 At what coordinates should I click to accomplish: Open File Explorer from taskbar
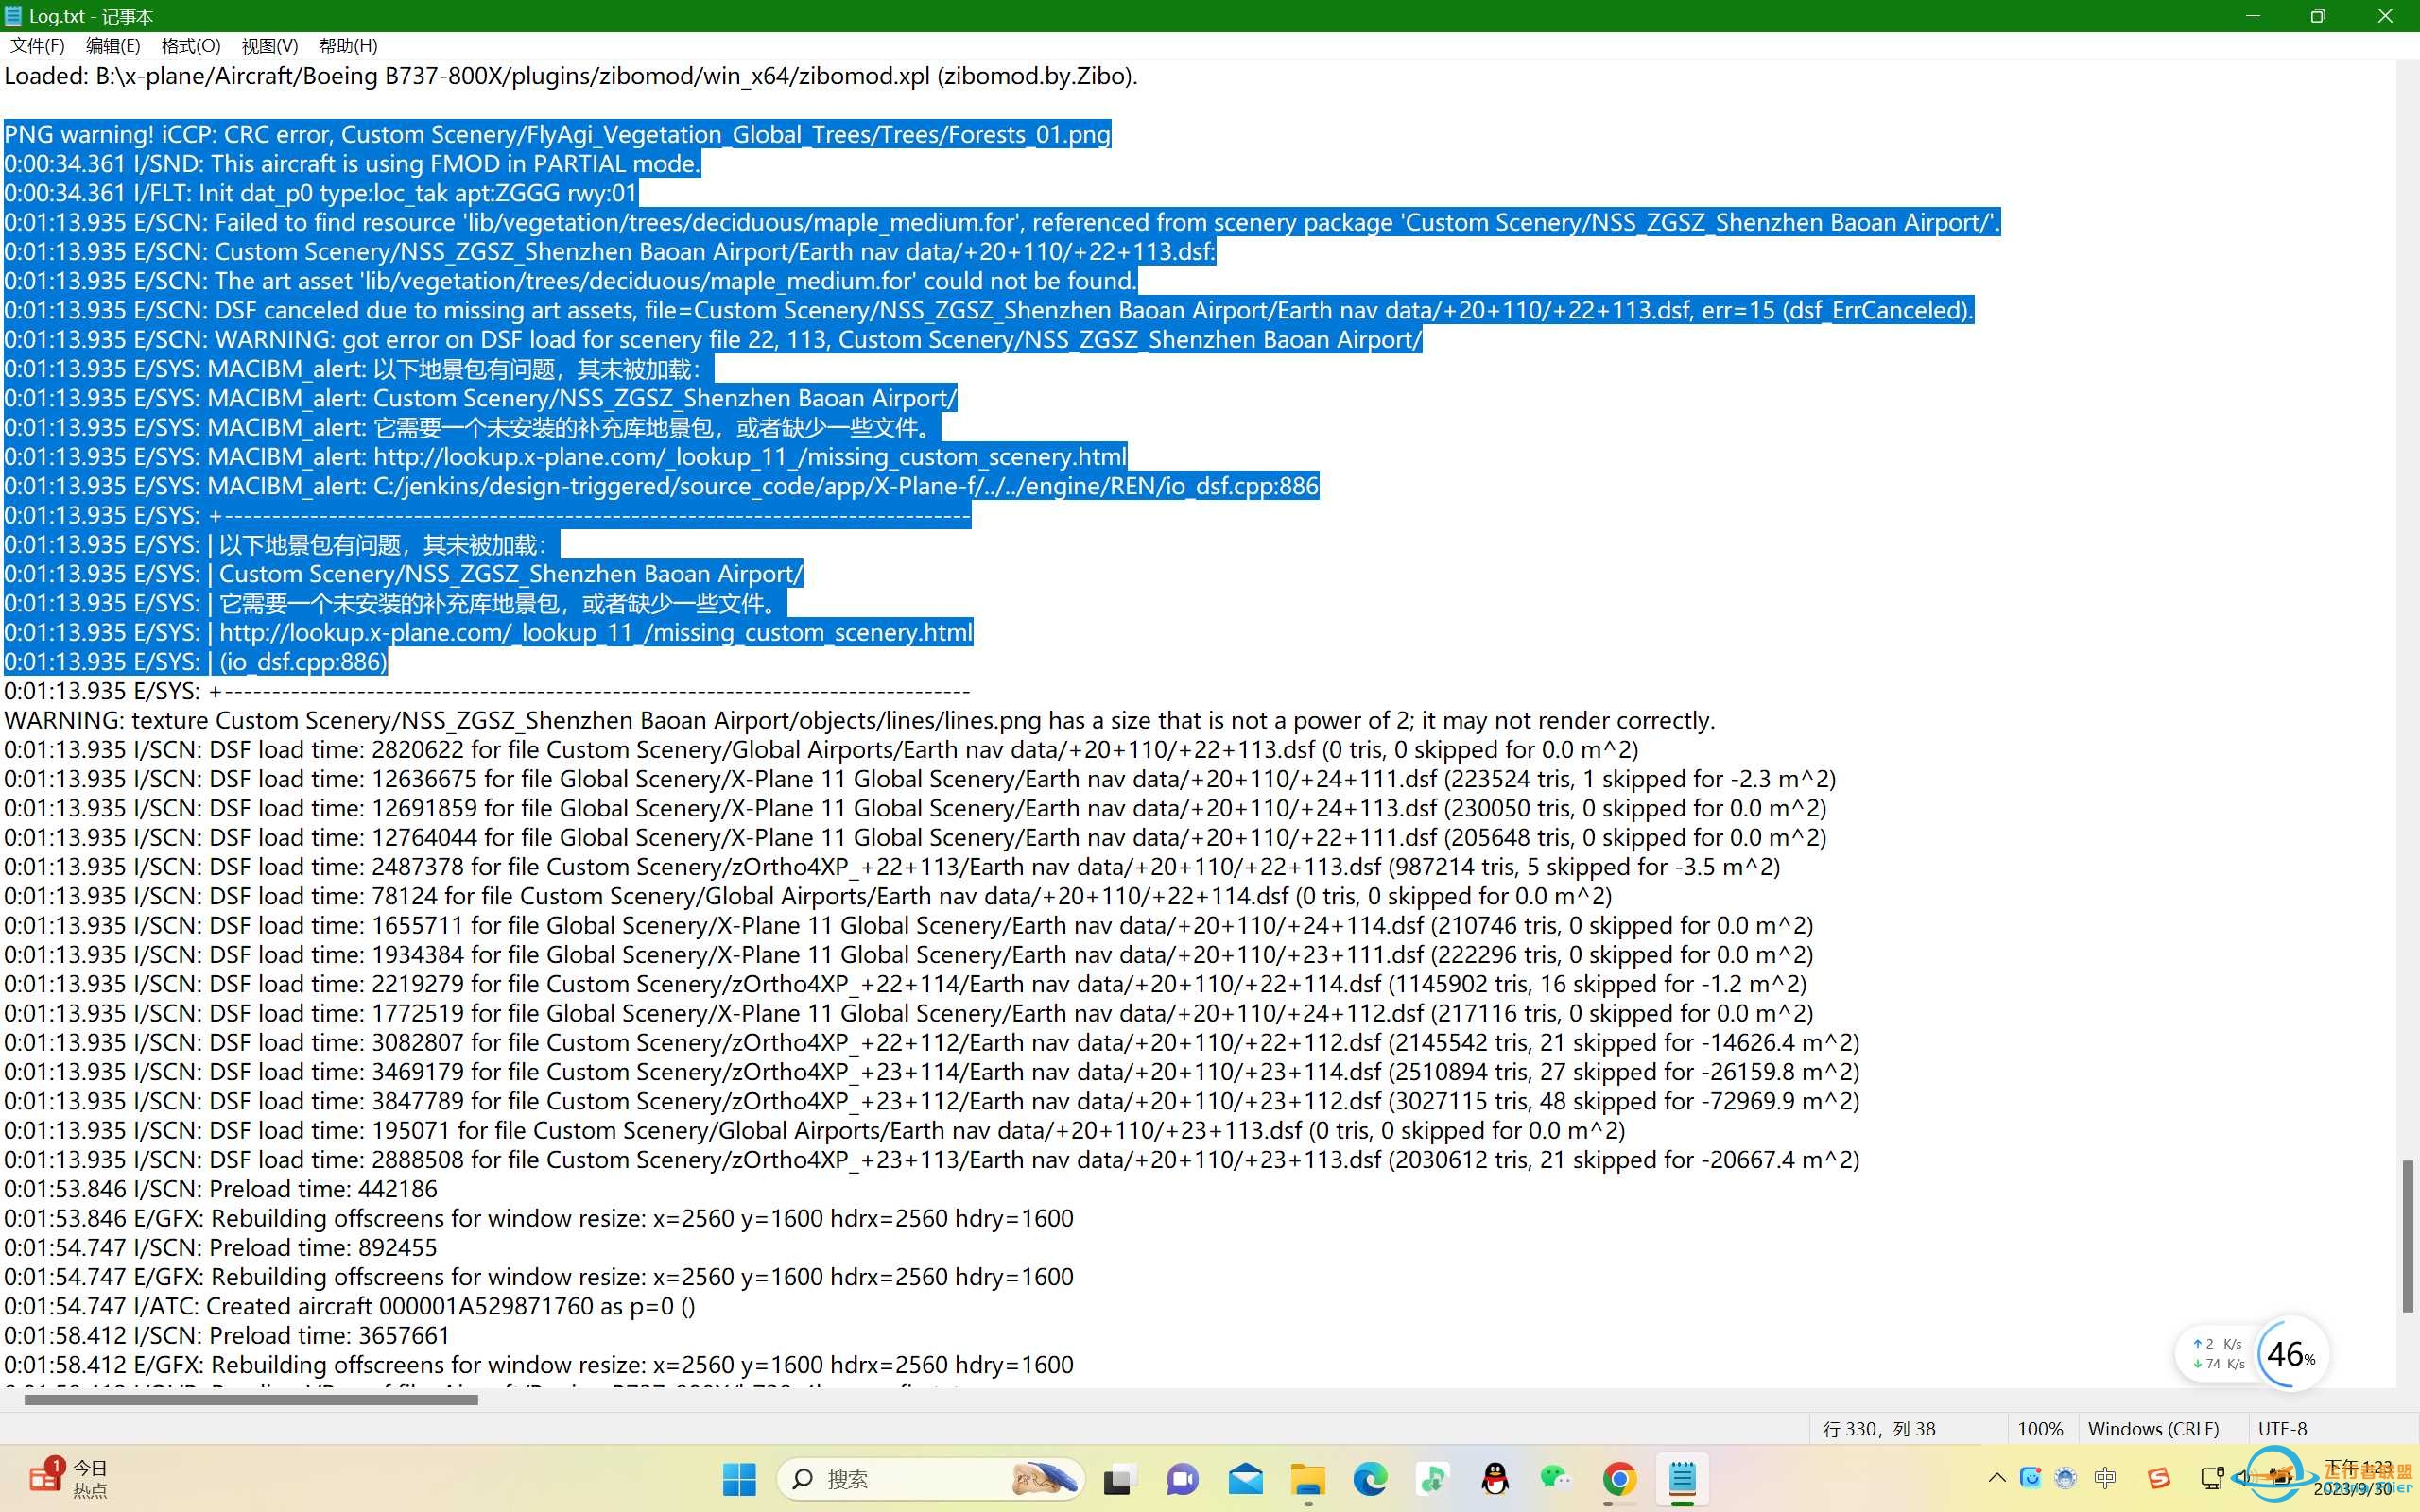pos(1308,1478)
